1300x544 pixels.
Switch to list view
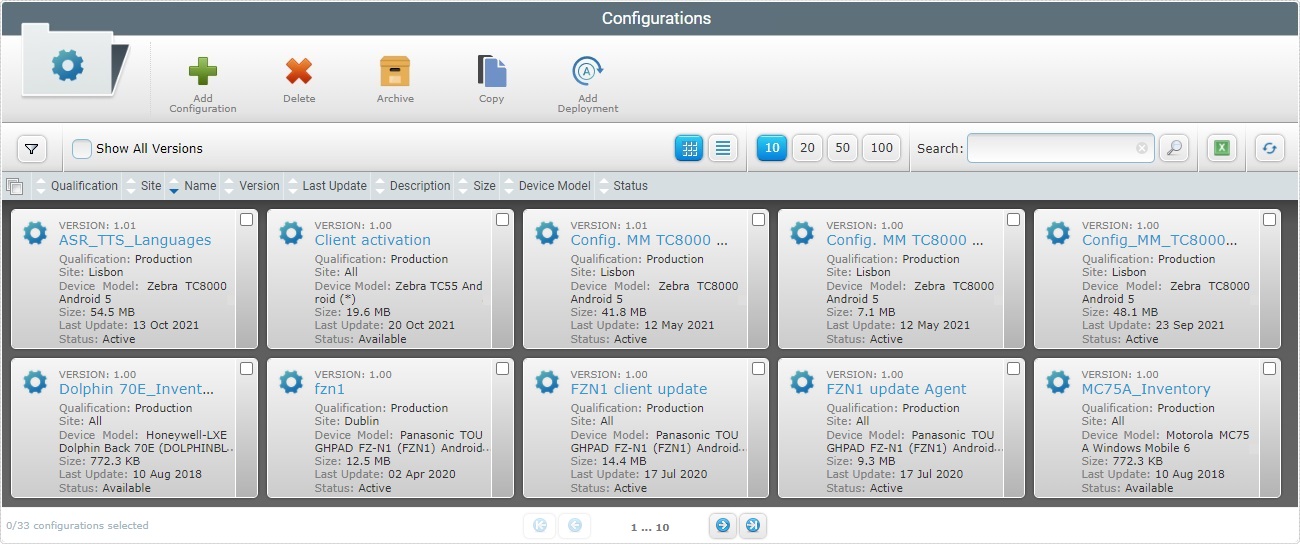[x=723, y=148]
